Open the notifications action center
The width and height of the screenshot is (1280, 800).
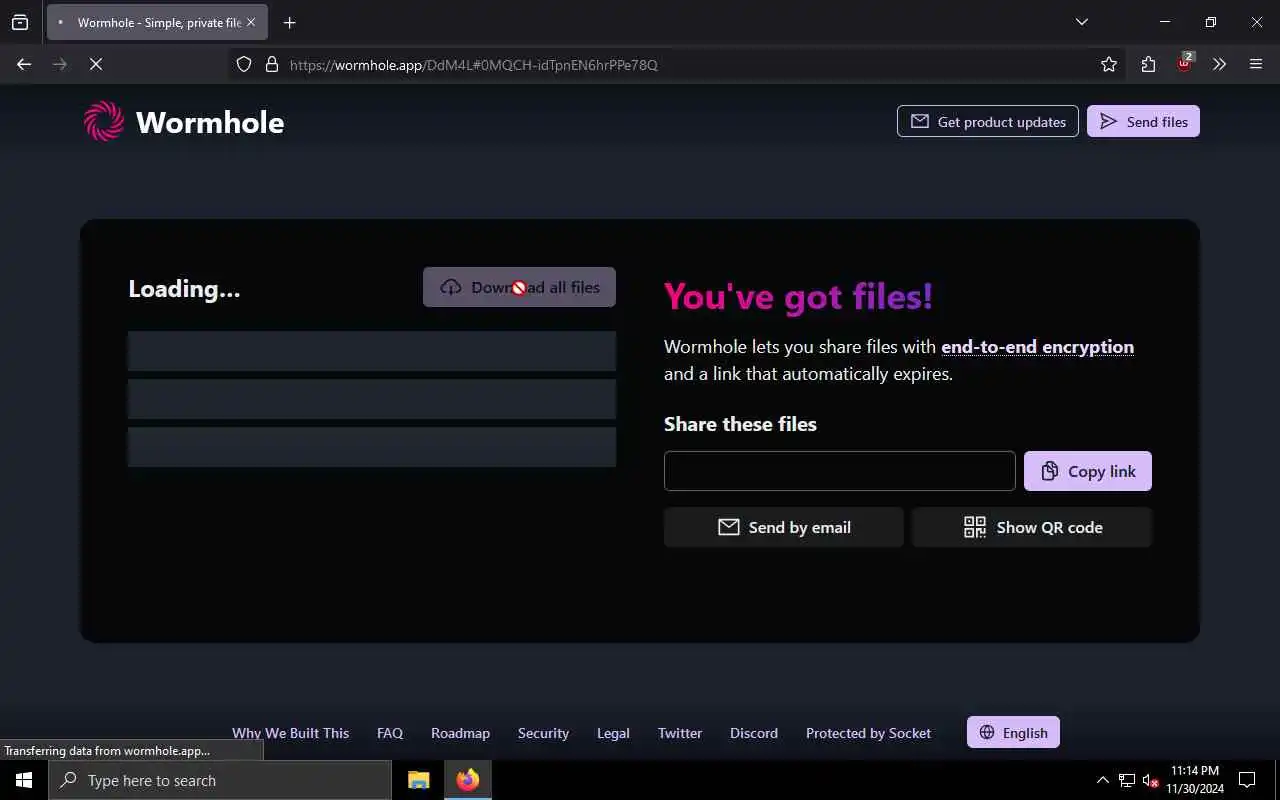tap(1247, 780)
